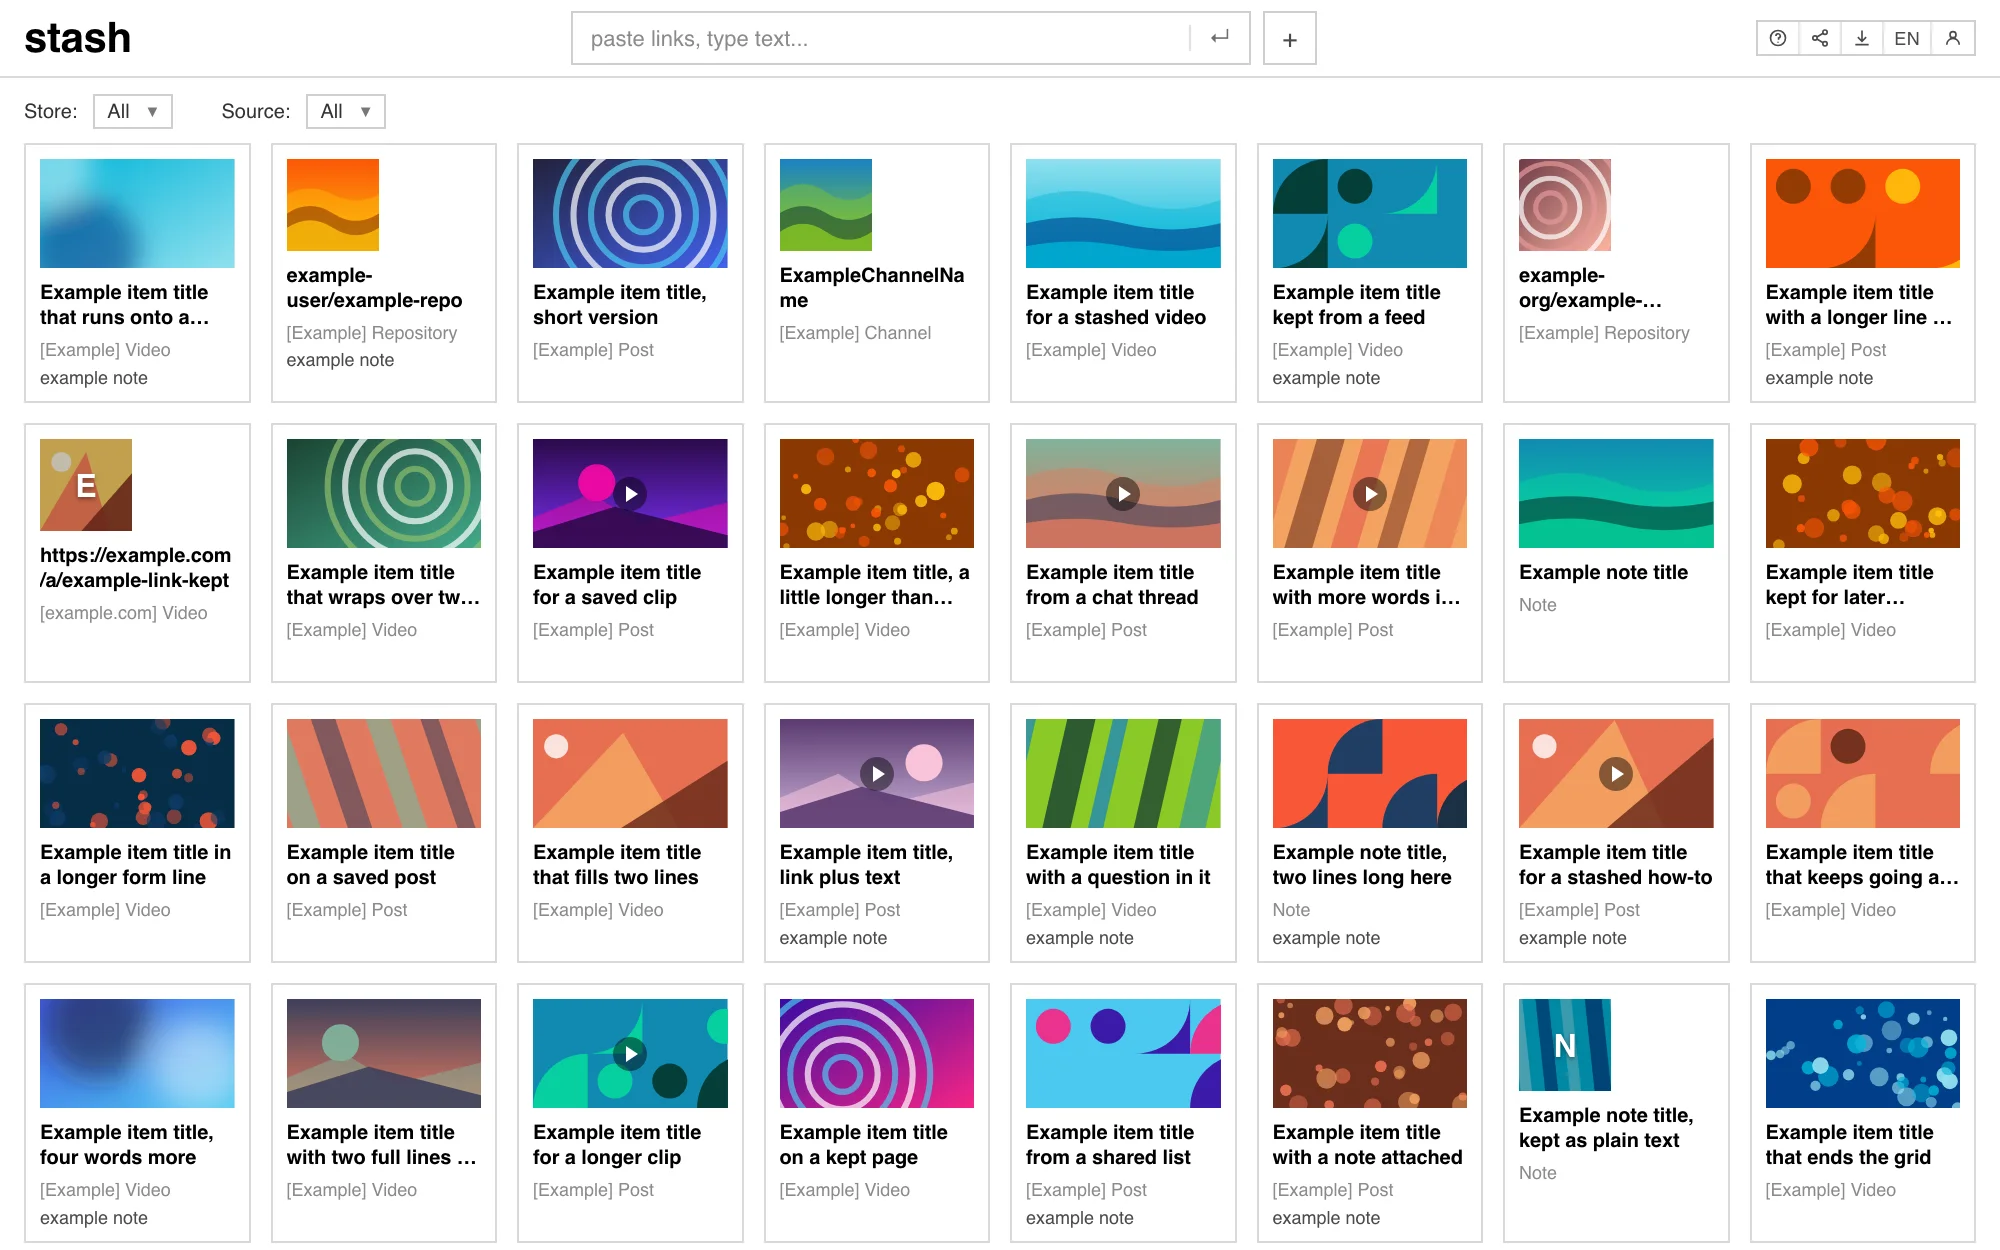Open the example-user/example-repo thumbnail
Screen dimensions: 2000x1250
(333, 205)
